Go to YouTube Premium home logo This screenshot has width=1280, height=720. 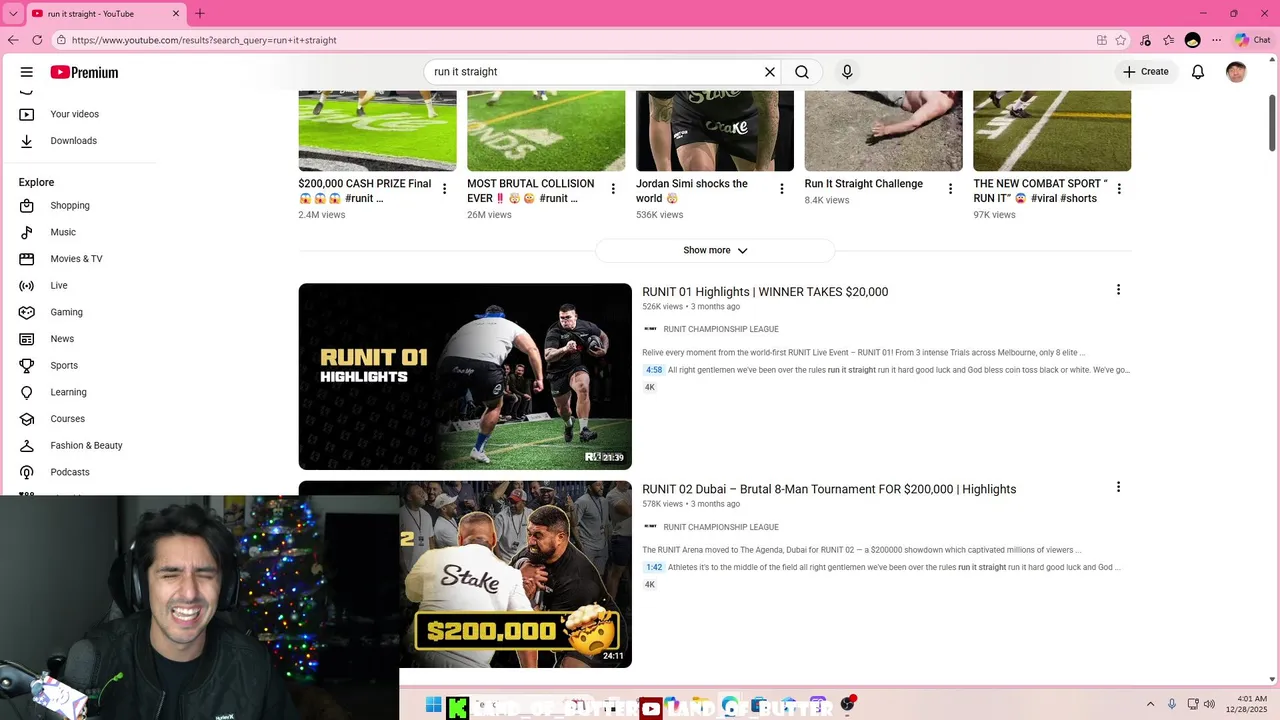pyautogui.click(x=84, y=72)
